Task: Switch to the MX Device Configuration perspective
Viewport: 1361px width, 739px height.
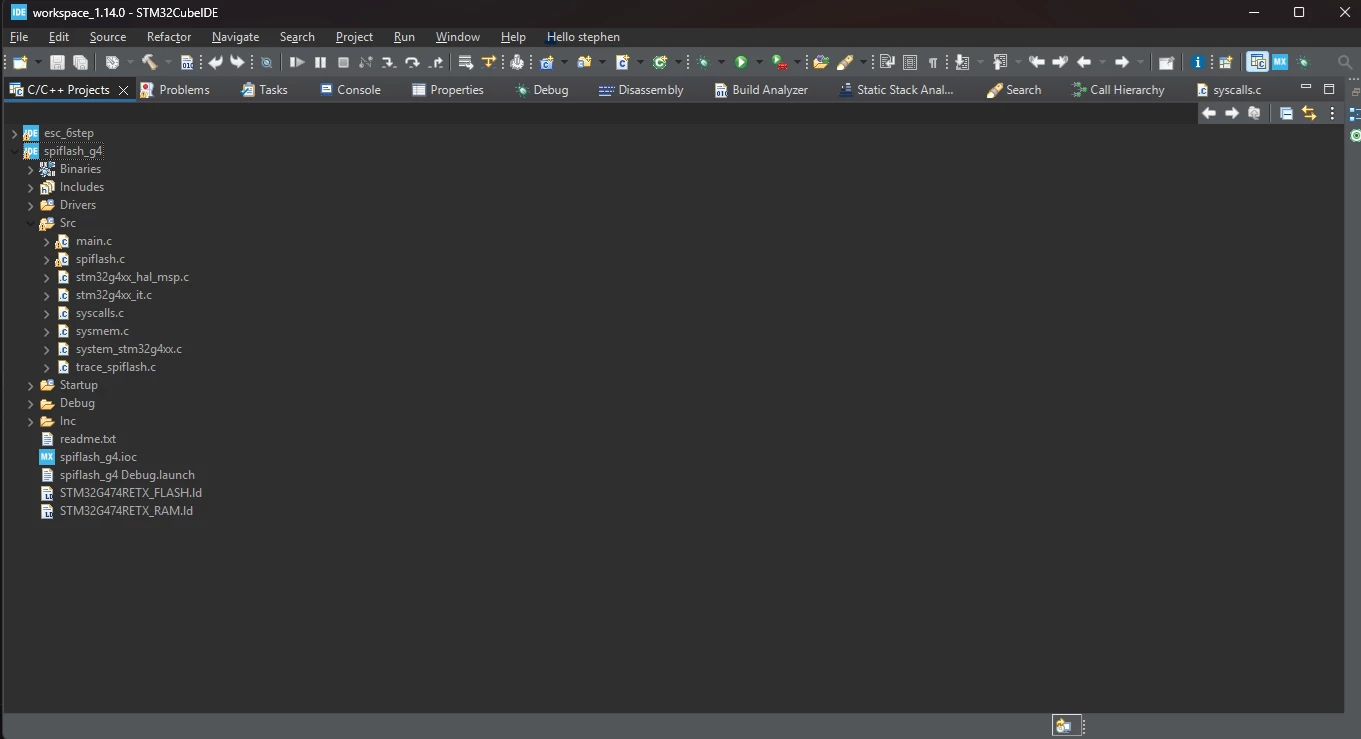Action: tap(1279, 62)
